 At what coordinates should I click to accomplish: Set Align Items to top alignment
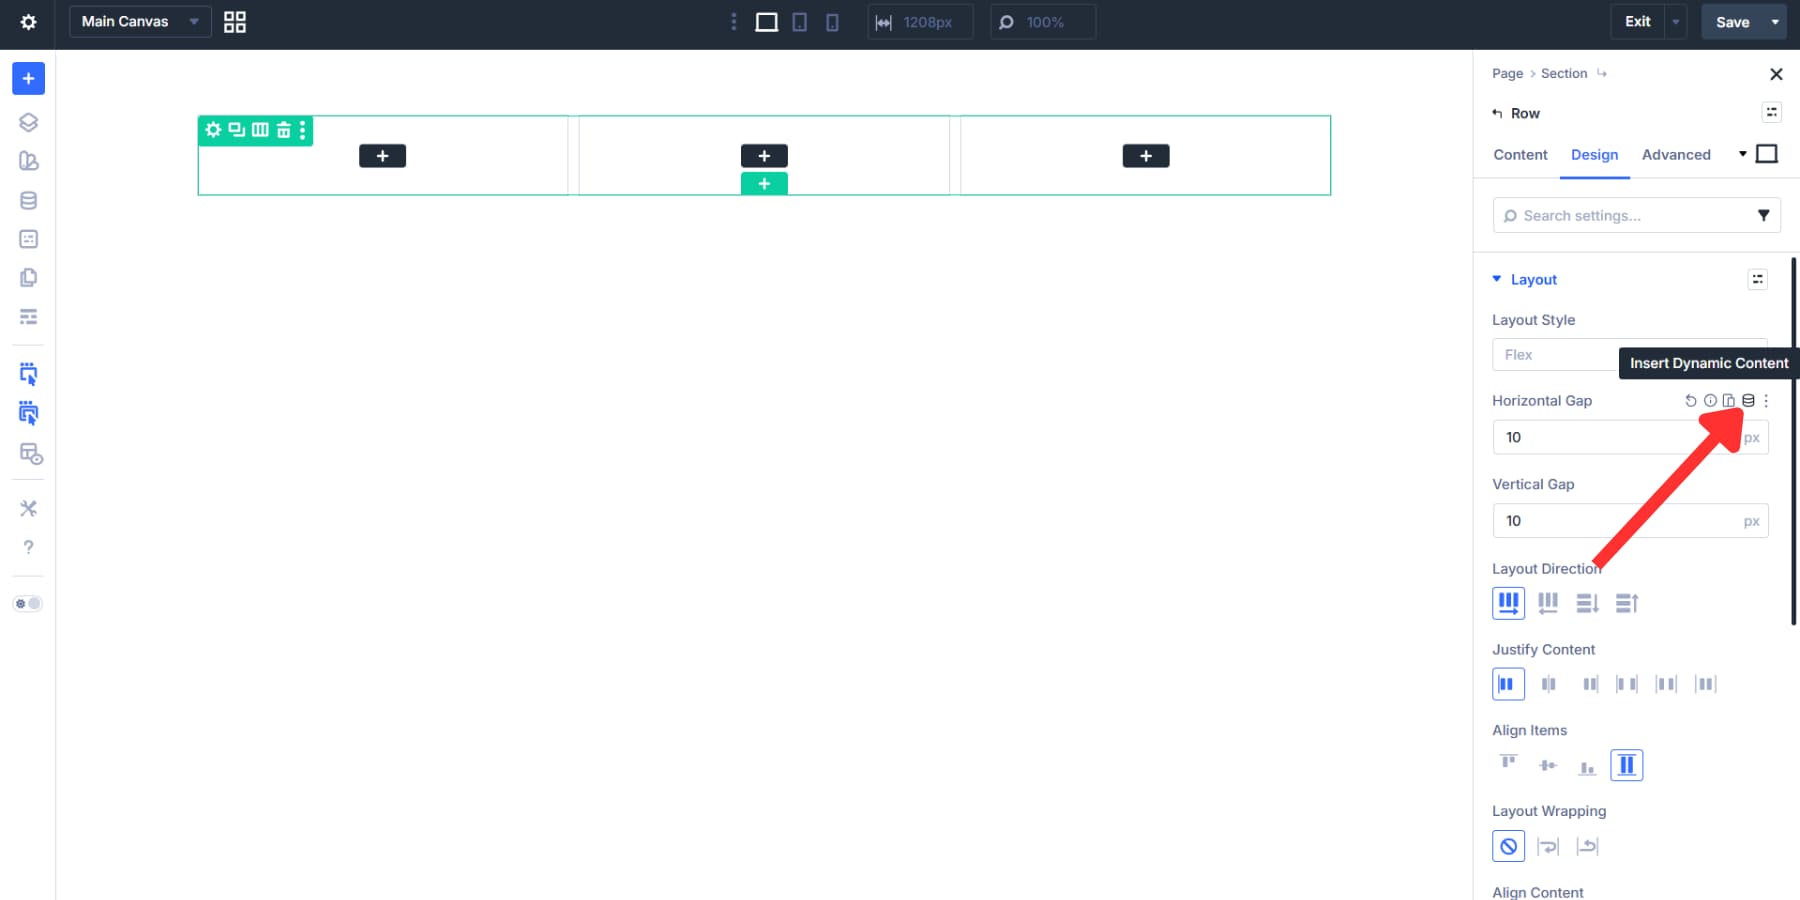pyautogui.click(x=1508, y=764)
